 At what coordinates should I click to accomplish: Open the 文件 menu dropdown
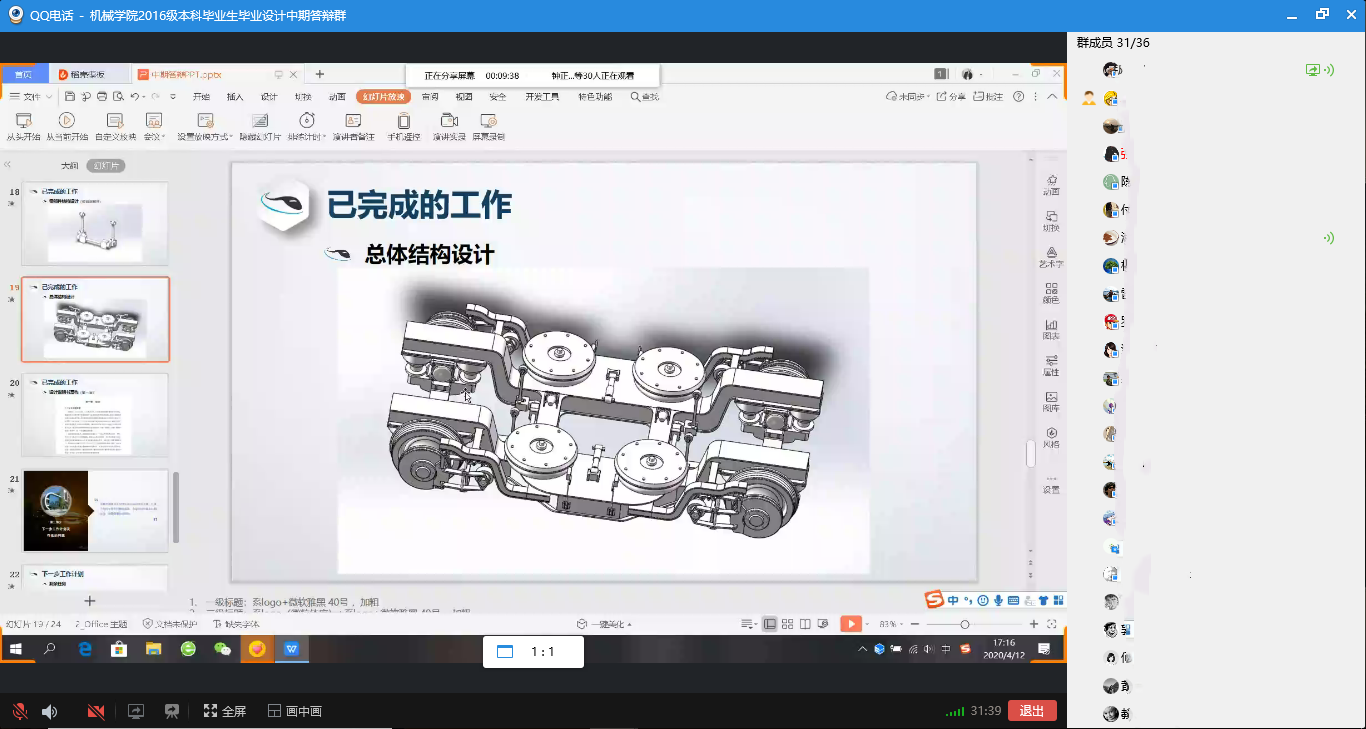[30, 97]
